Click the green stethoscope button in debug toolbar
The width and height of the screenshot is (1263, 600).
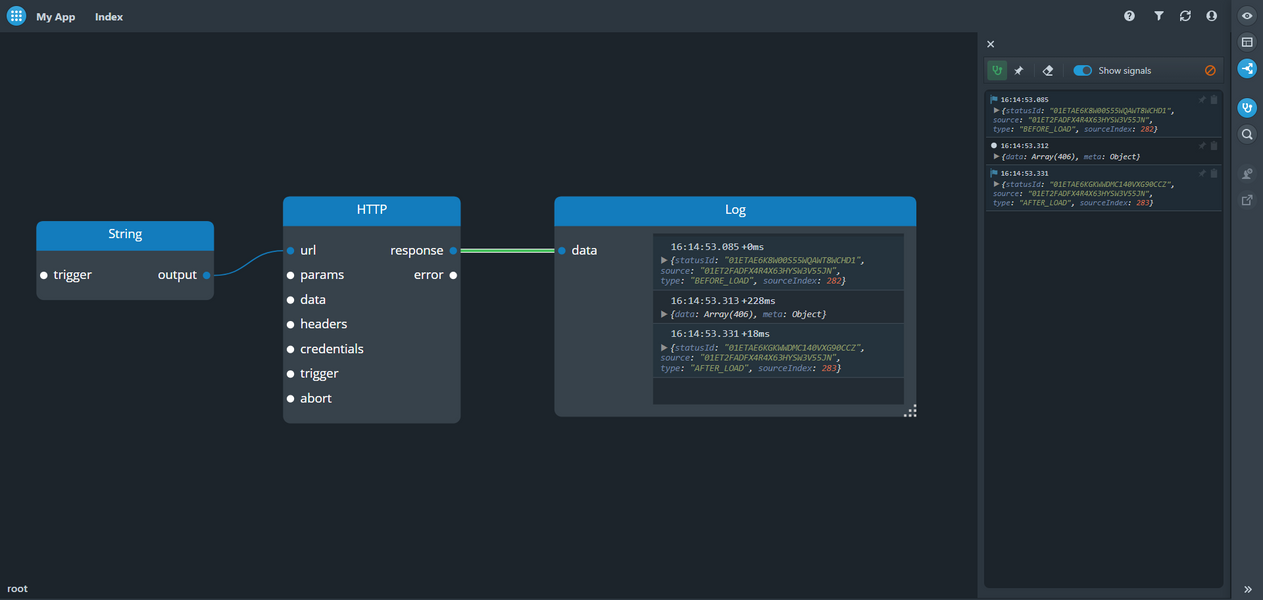tap(997, 71)
